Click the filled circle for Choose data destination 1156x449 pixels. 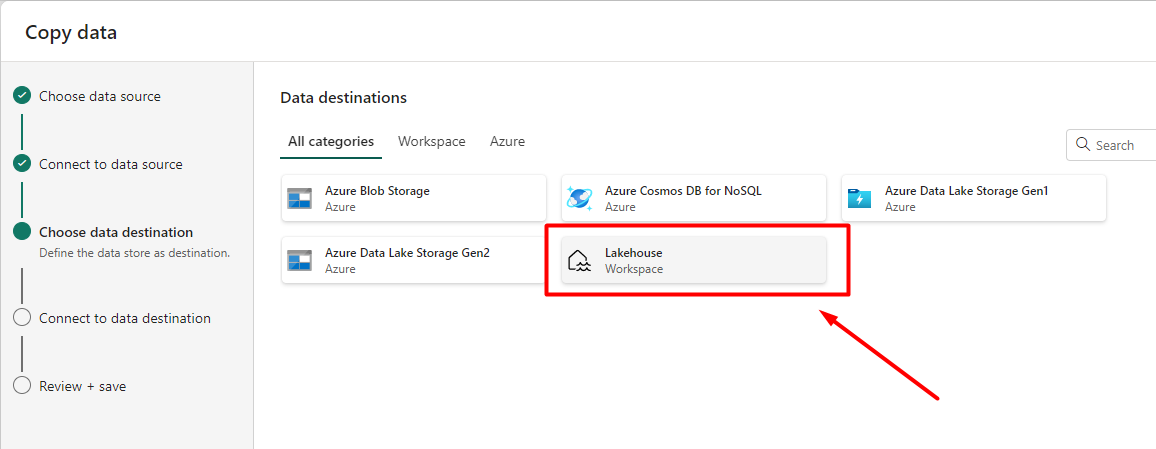(22, 232)
